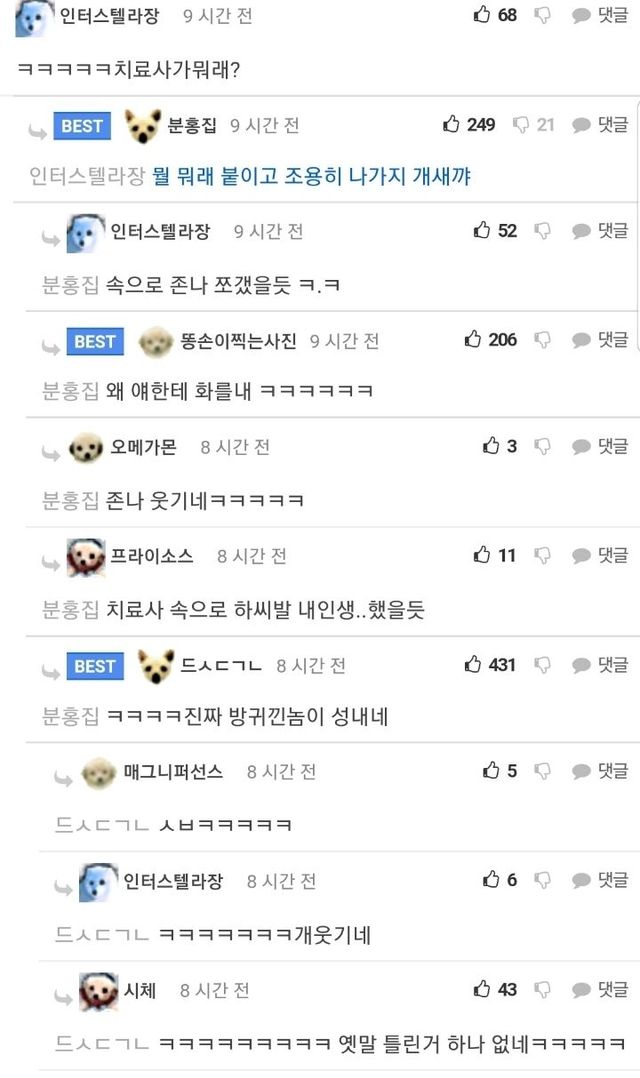Open username 매그니퍼선스
Screen dimensions: 640x1078
[x=173, y=772]
